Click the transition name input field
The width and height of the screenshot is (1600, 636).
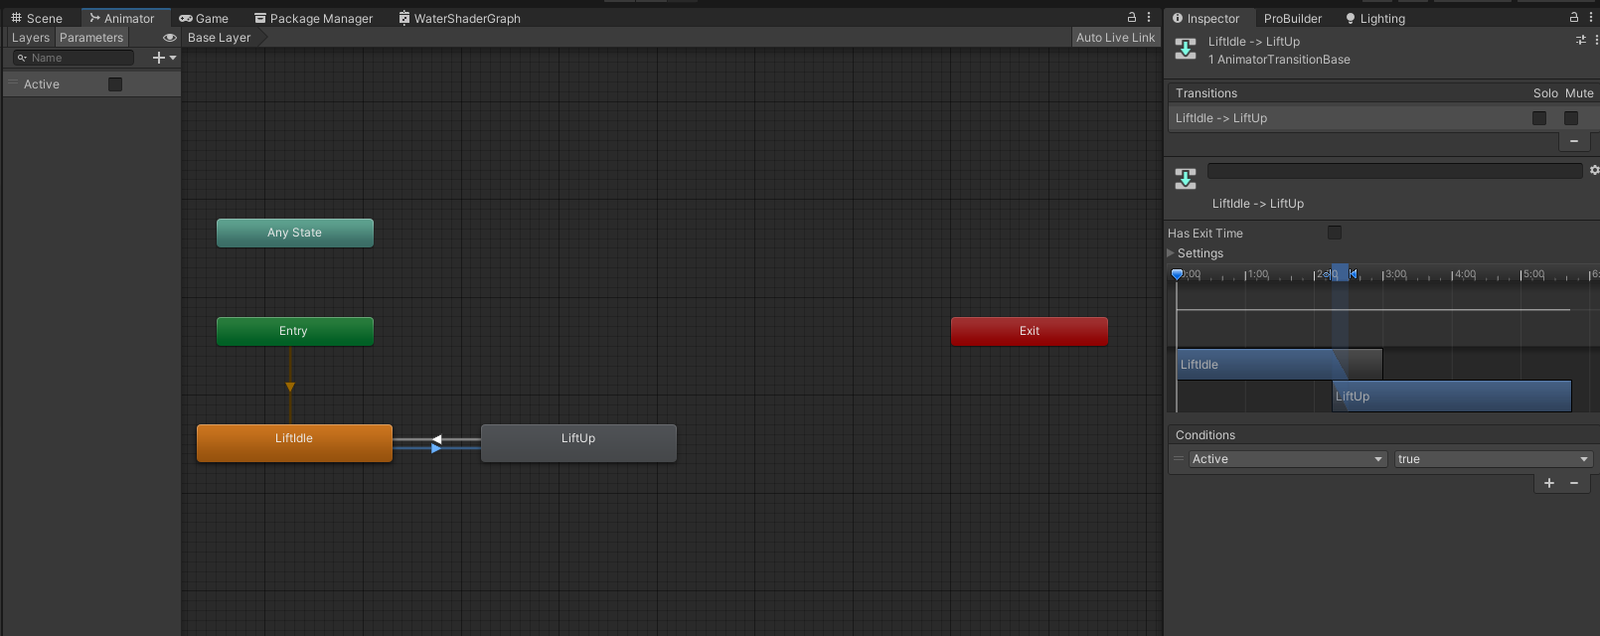1395,171
